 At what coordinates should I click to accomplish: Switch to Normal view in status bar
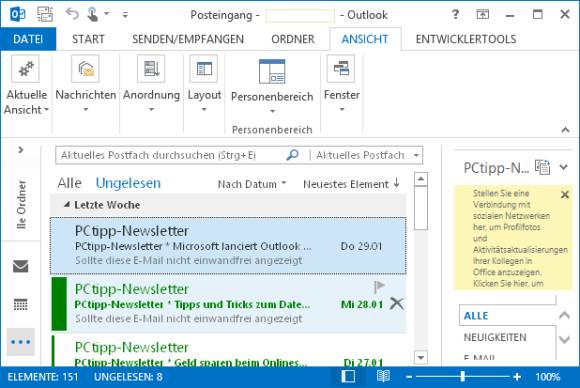(x=348, y=377)
